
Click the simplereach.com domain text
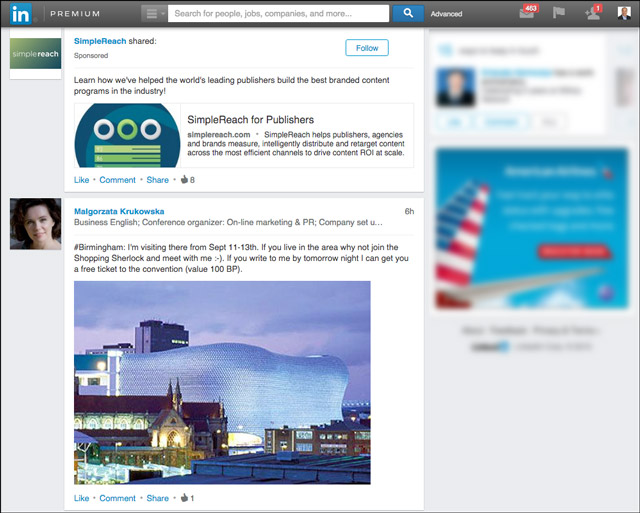[219, 135]
